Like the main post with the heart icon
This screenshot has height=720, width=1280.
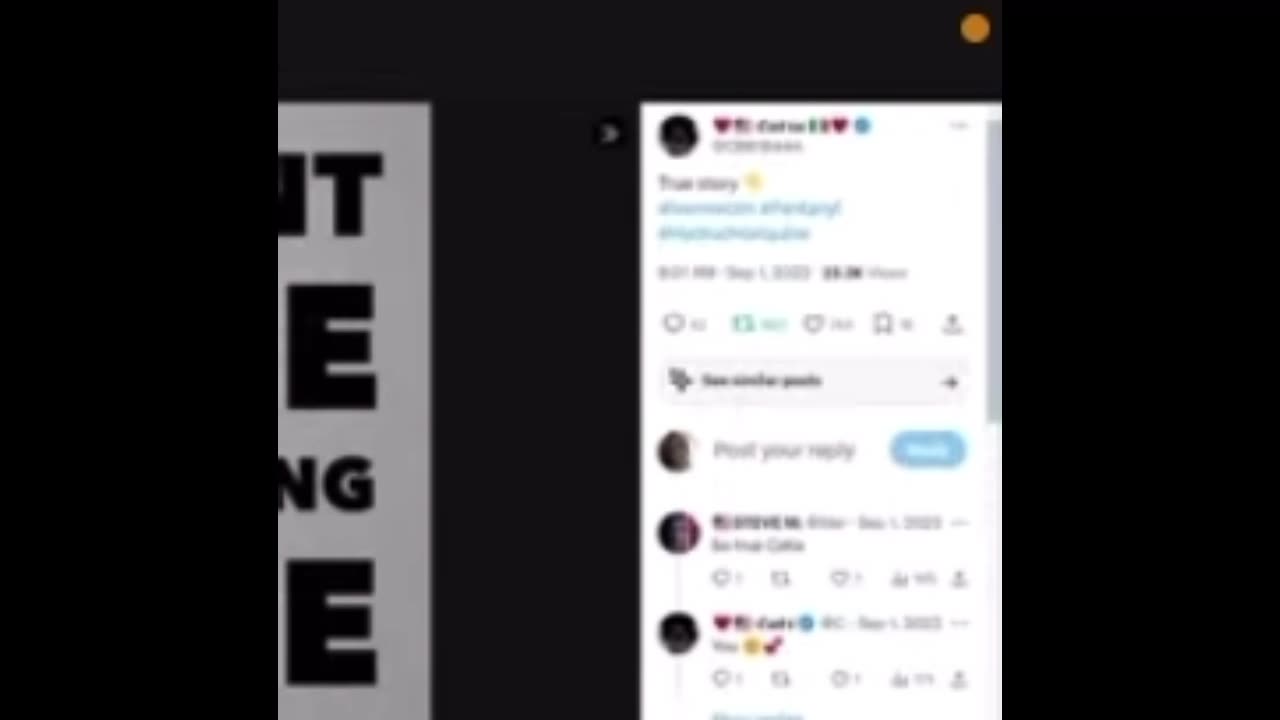point(814,323)
